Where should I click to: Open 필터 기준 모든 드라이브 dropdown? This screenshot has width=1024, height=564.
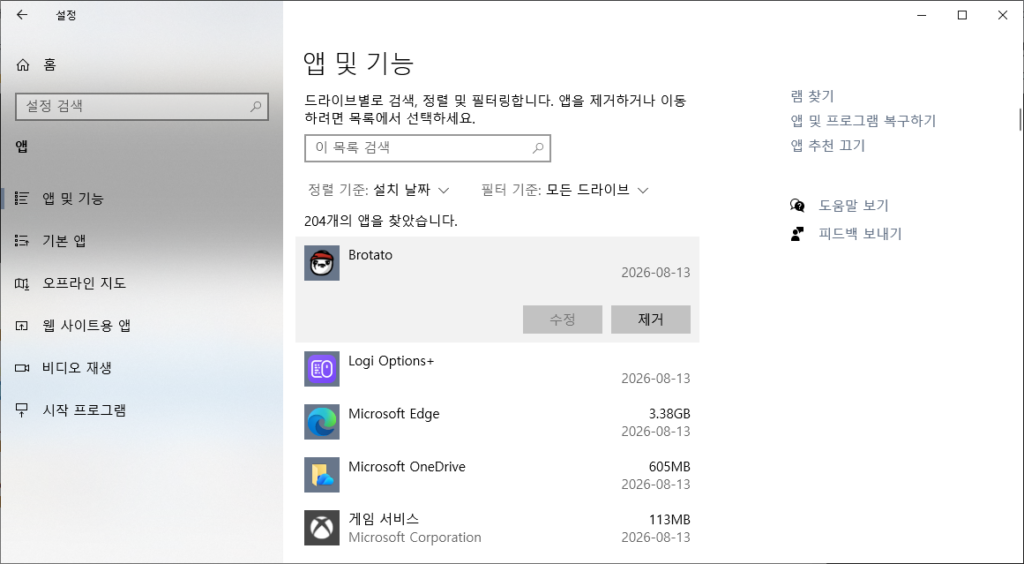tap(565, 190)
